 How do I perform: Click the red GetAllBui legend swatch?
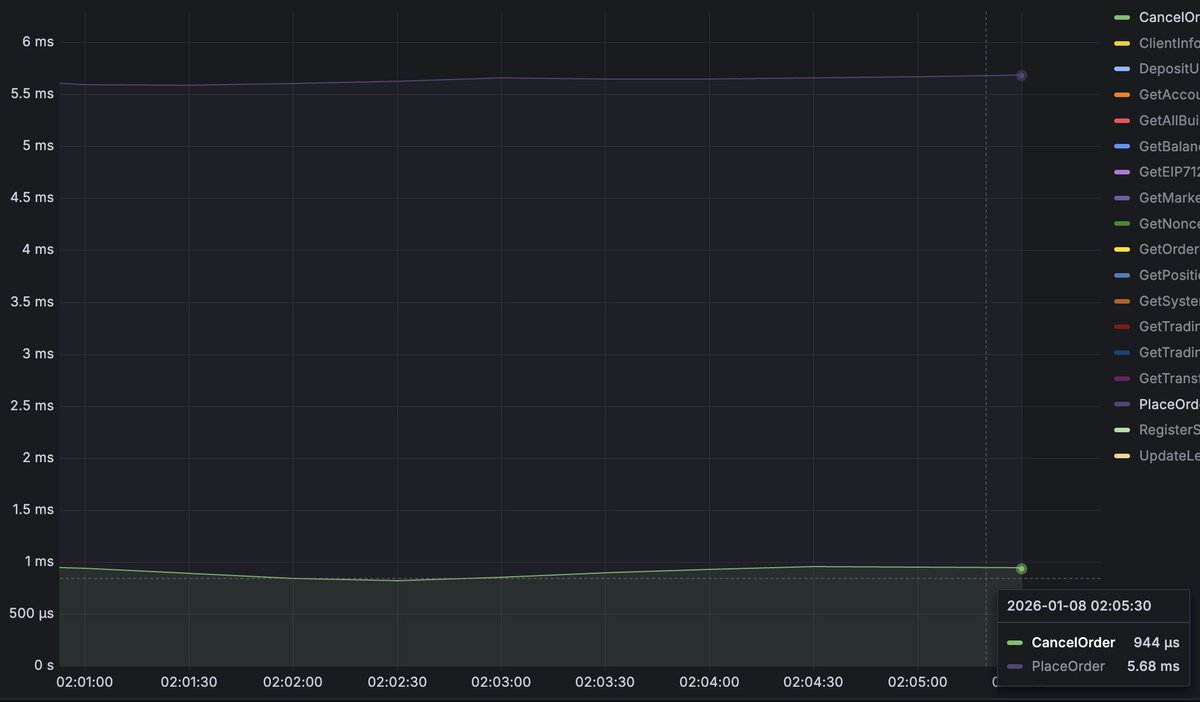[1122, 120]
